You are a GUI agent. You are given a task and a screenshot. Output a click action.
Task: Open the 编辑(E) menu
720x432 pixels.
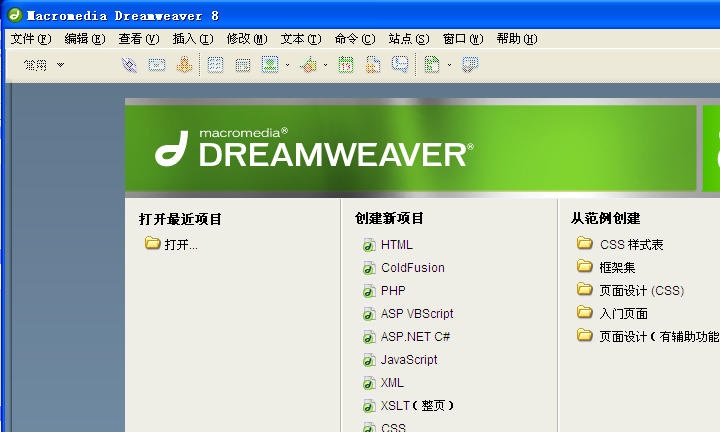85,39
